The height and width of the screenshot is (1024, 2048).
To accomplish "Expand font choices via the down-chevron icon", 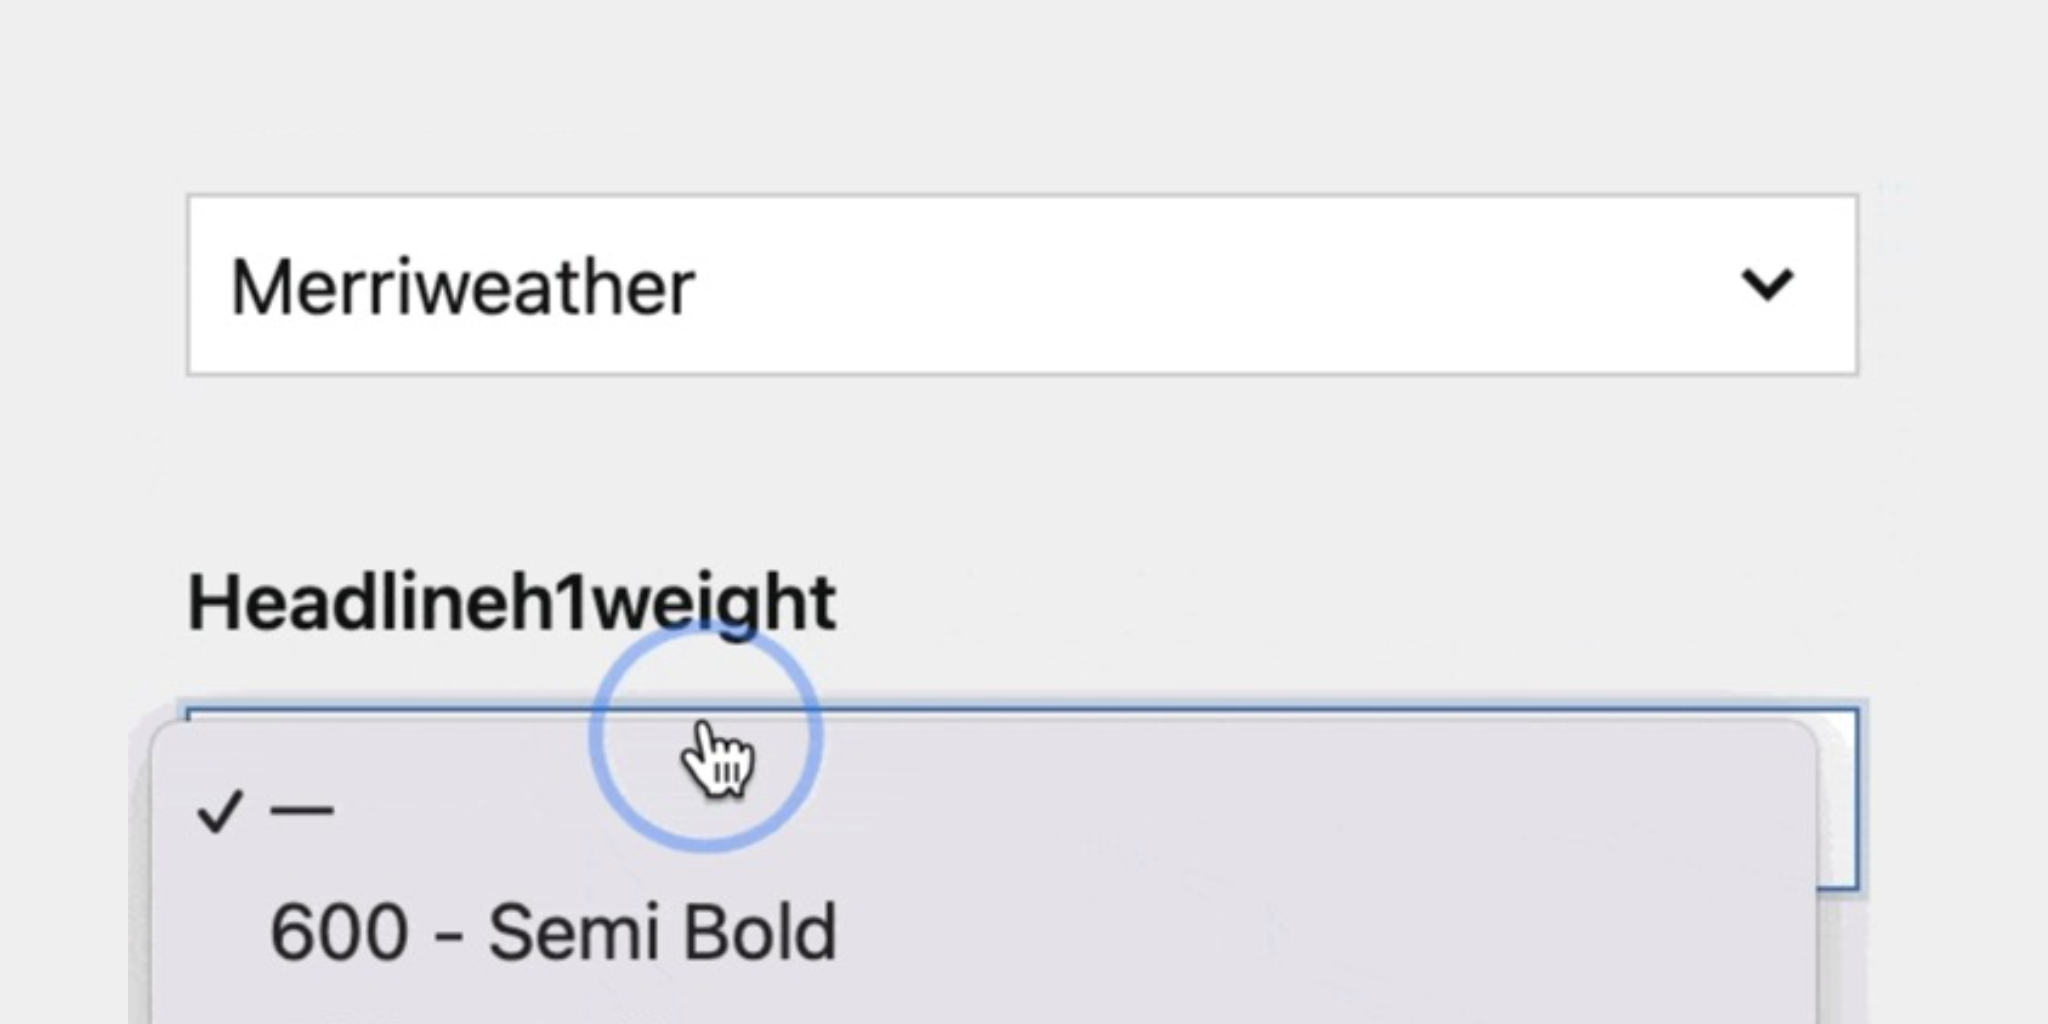I will 1767,285.
